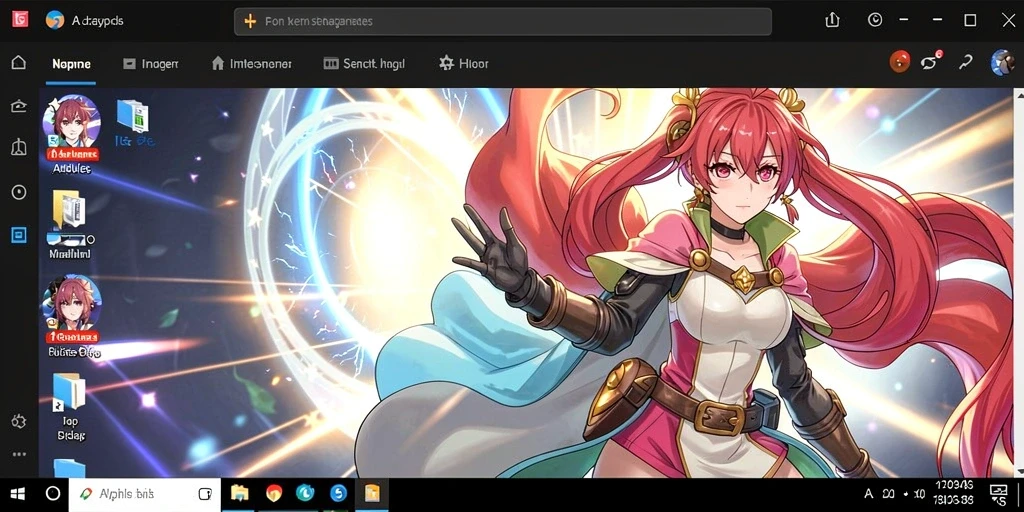1024x512 pixels.
Task: Click the circle target sidebar icon
Action: click(19, 192)
